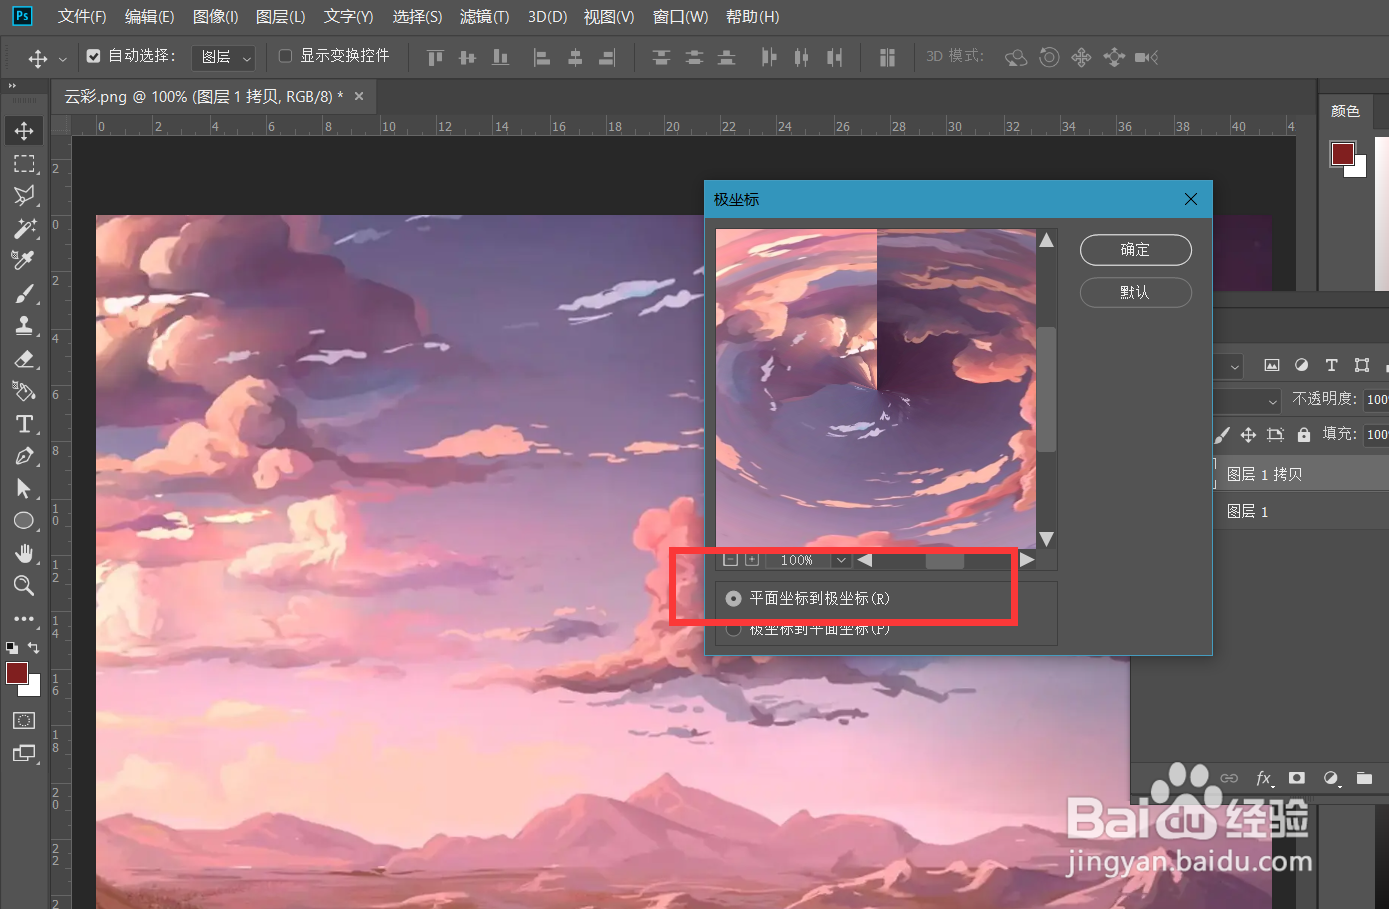Swap foreground and background colors

pyautogui.click(x=33, y=648)
